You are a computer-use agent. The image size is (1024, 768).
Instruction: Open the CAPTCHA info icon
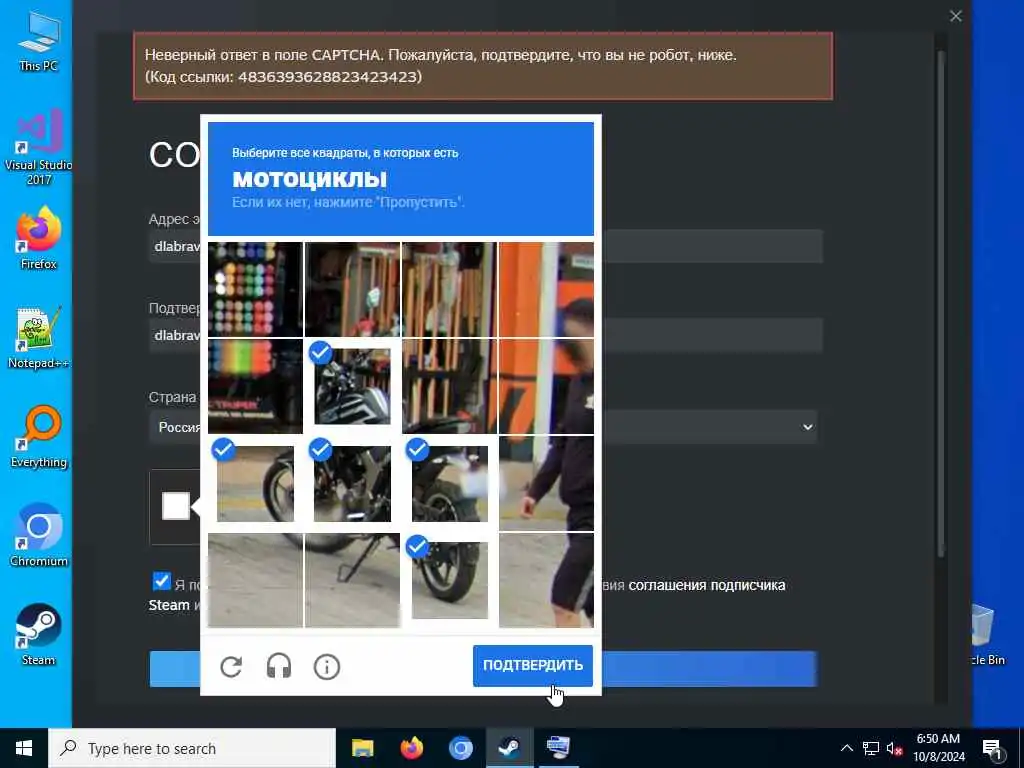pos(327,667)
